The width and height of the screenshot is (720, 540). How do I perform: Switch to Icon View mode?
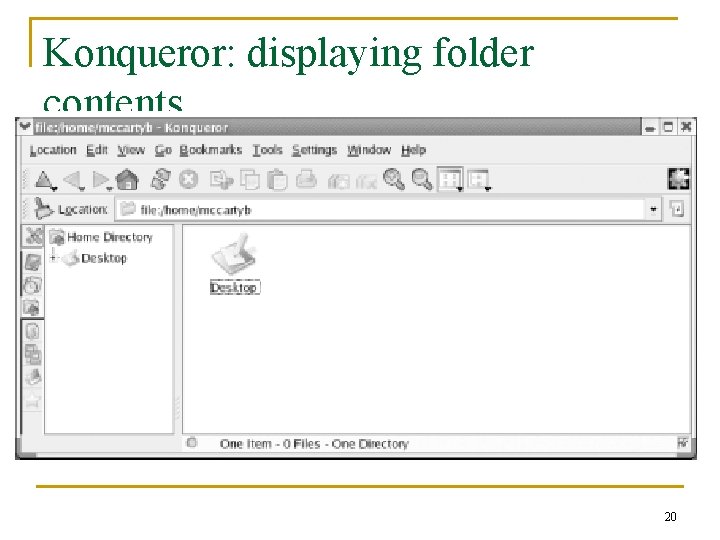click(449, 179)
